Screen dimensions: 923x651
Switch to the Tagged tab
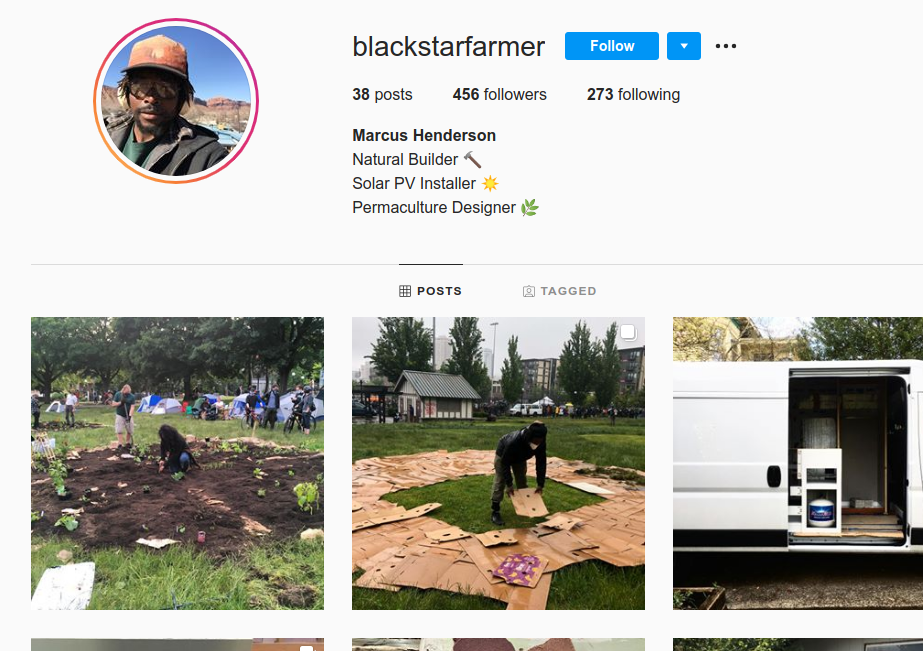[x=559, y=291]
